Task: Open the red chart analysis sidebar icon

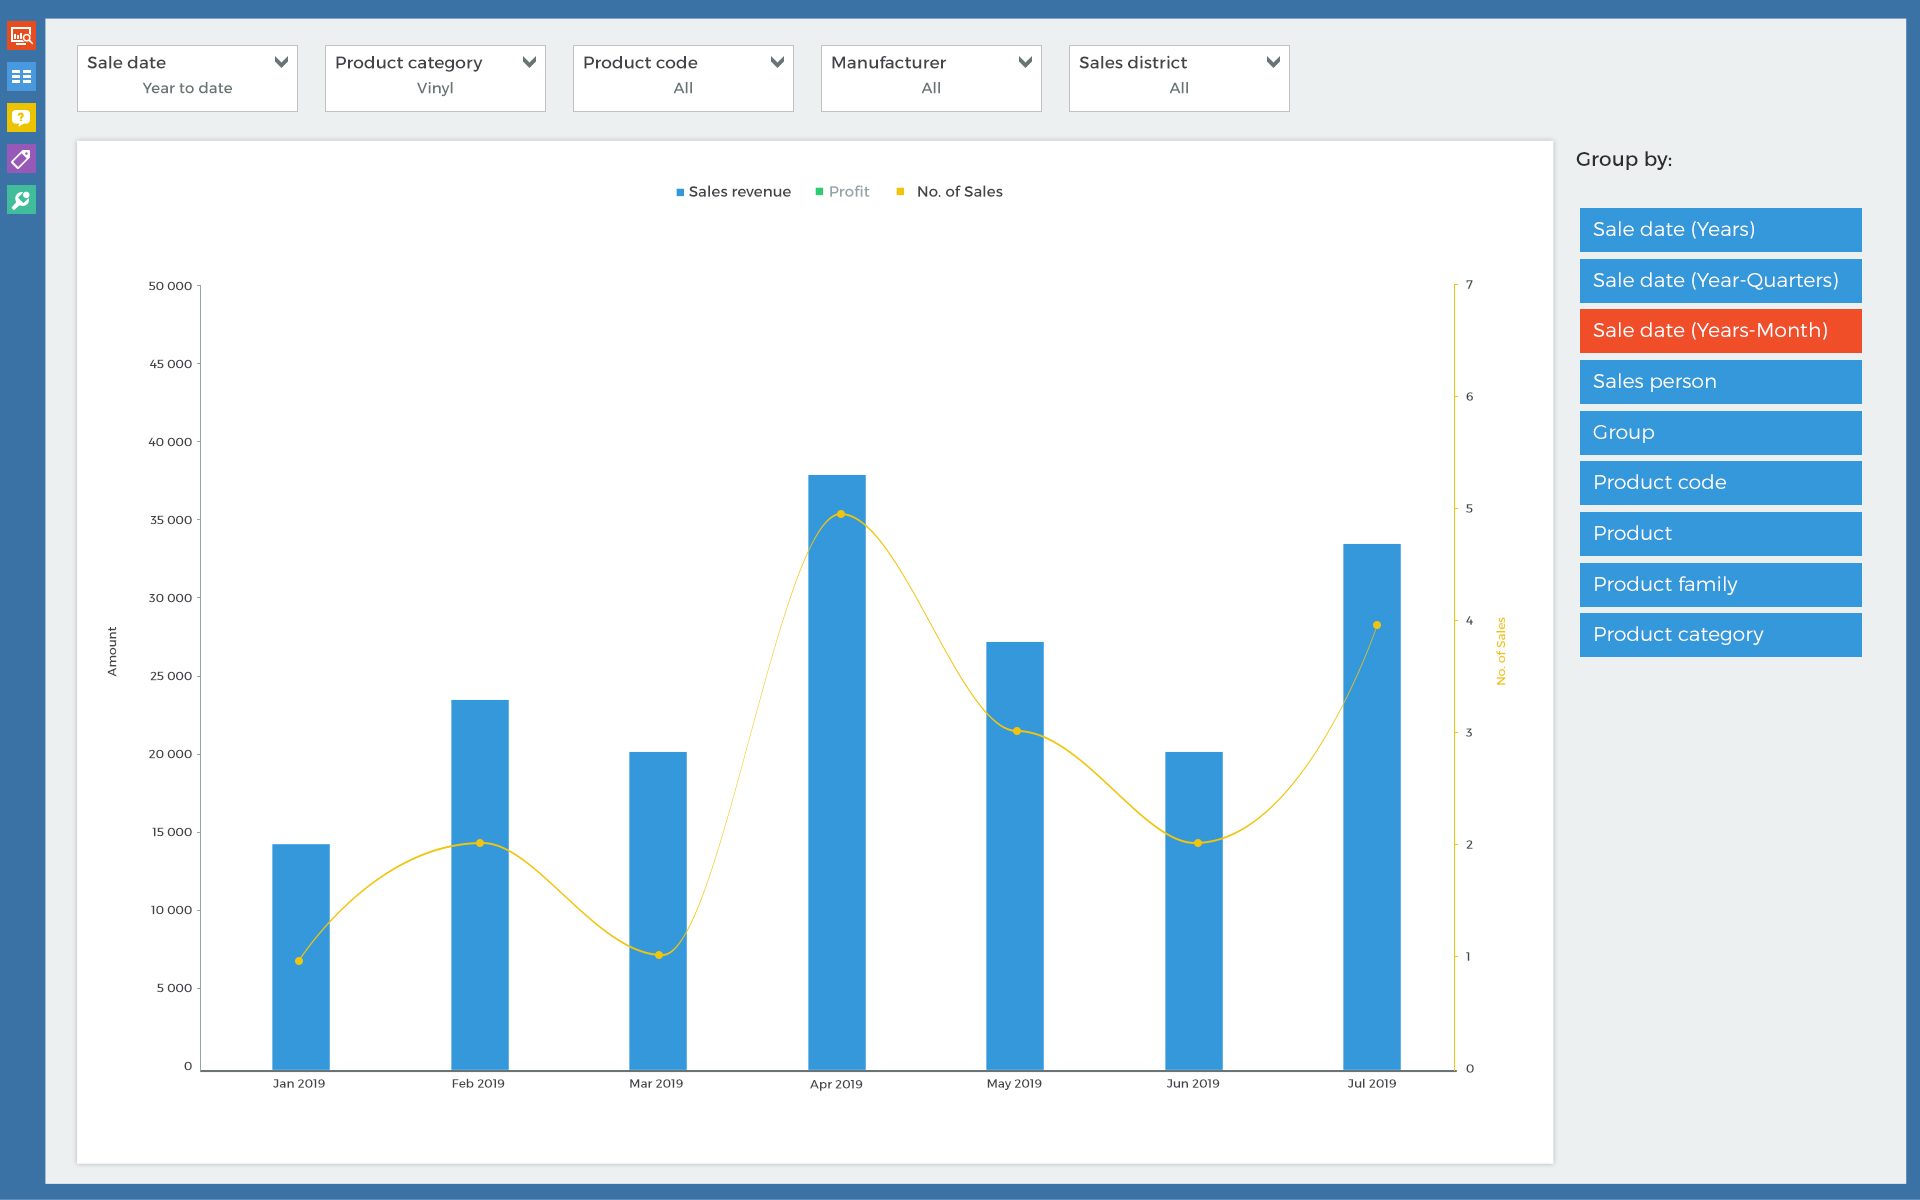Action: tap(21, 37)
